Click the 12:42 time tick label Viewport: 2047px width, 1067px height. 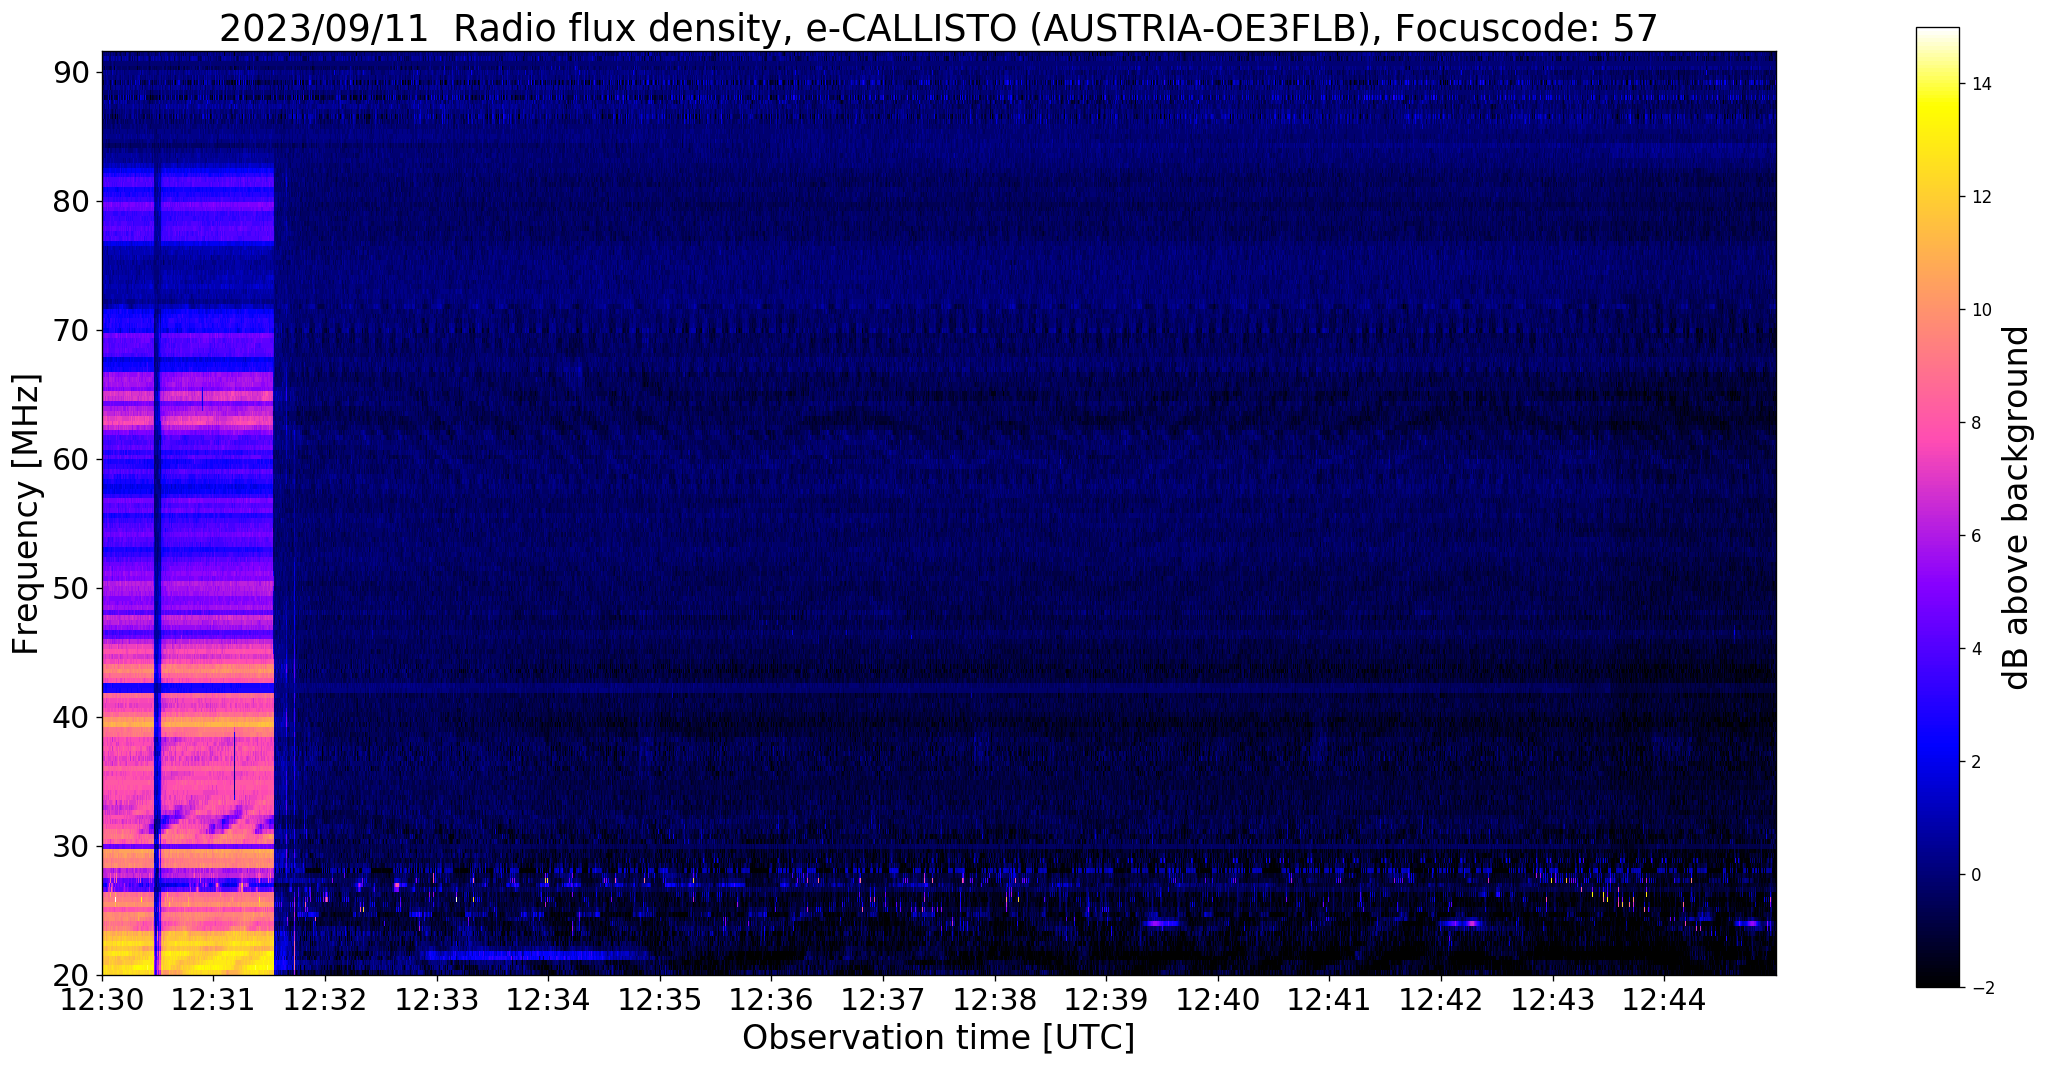point(1441,999)
